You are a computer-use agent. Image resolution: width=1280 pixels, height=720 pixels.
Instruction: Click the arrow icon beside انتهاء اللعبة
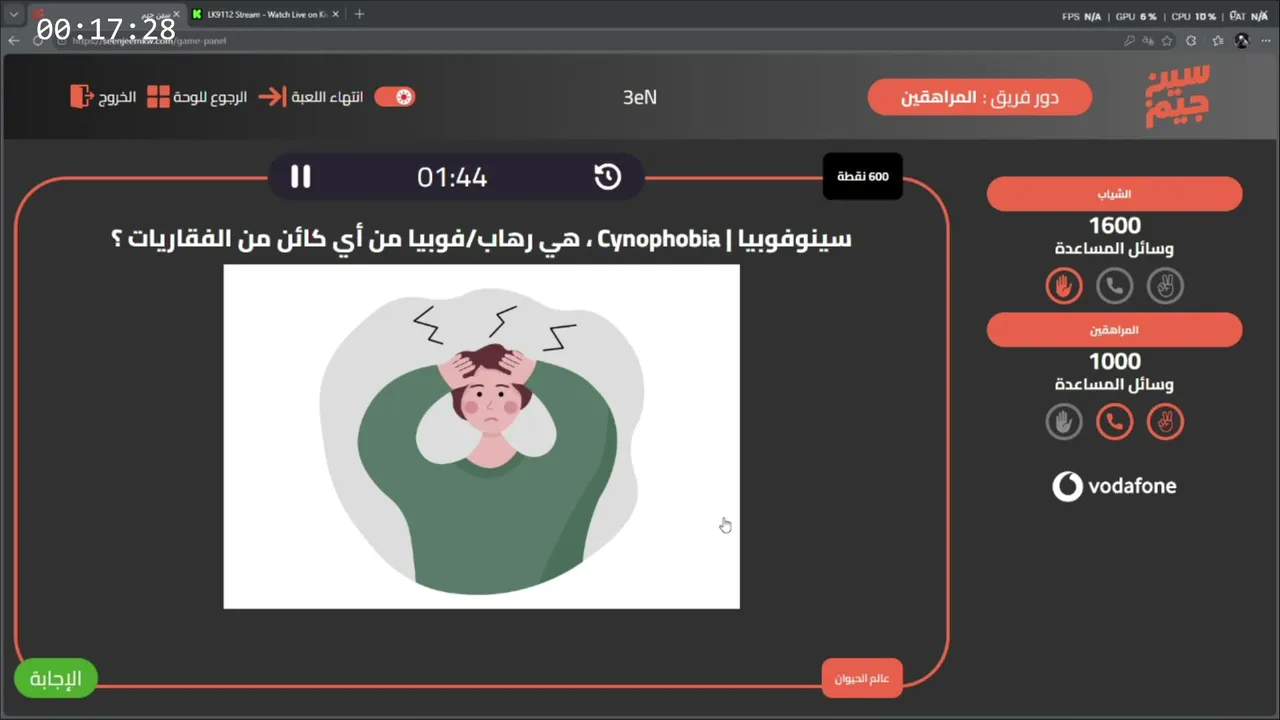point(271,97)
